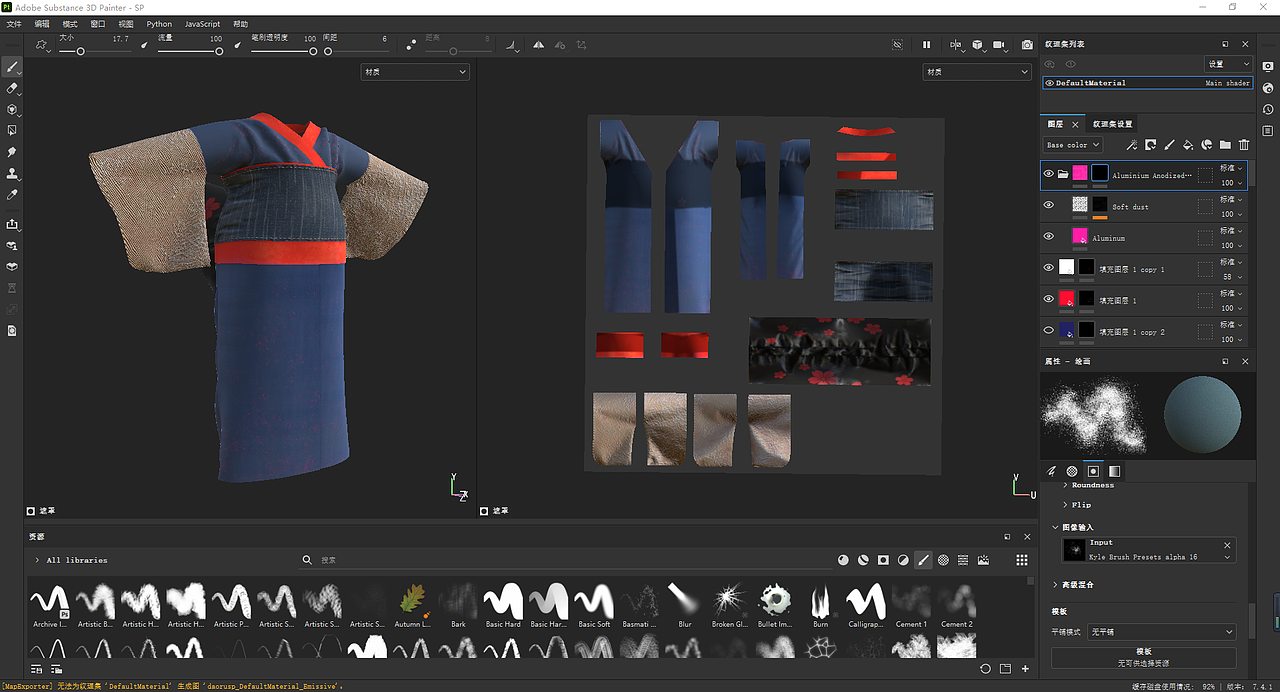Create new folder in the Layers panel
Screen dimensions: 1280x692
(x=1225, y=145)
